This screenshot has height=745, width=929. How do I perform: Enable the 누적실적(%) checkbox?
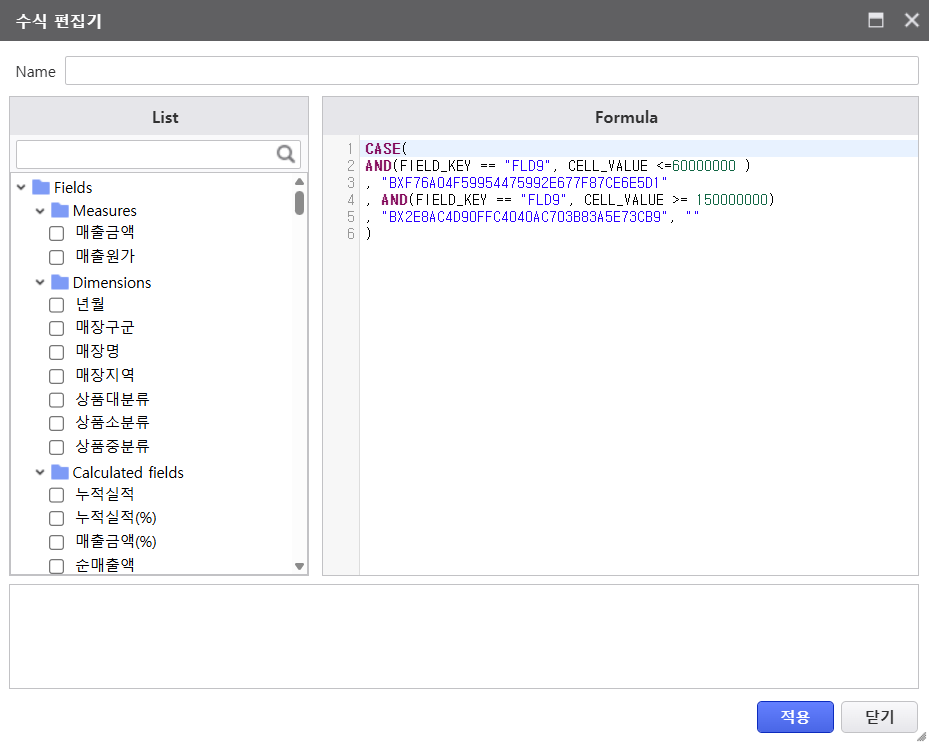click(x=57, y=518)
